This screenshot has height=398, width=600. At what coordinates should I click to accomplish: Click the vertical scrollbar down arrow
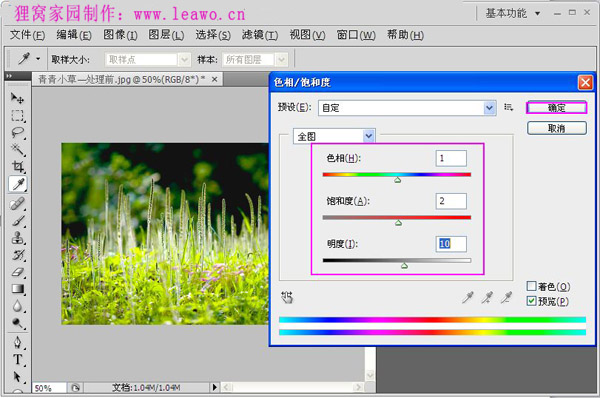click(x=370, y=375)
